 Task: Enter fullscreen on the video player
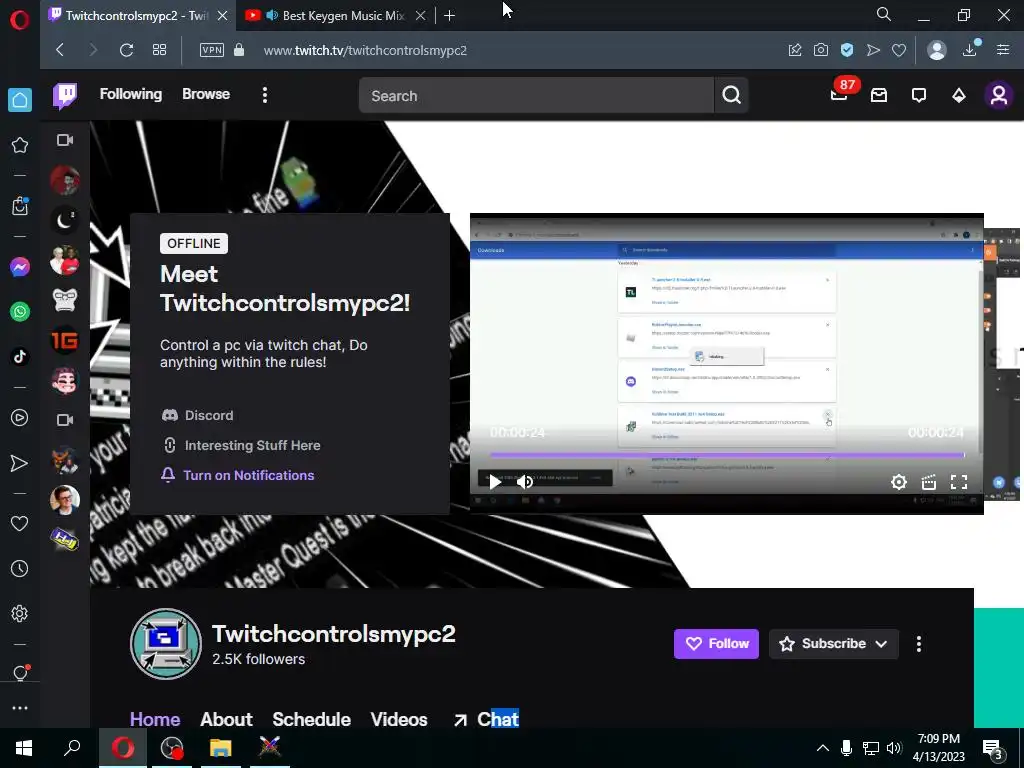tap(959, 482)
